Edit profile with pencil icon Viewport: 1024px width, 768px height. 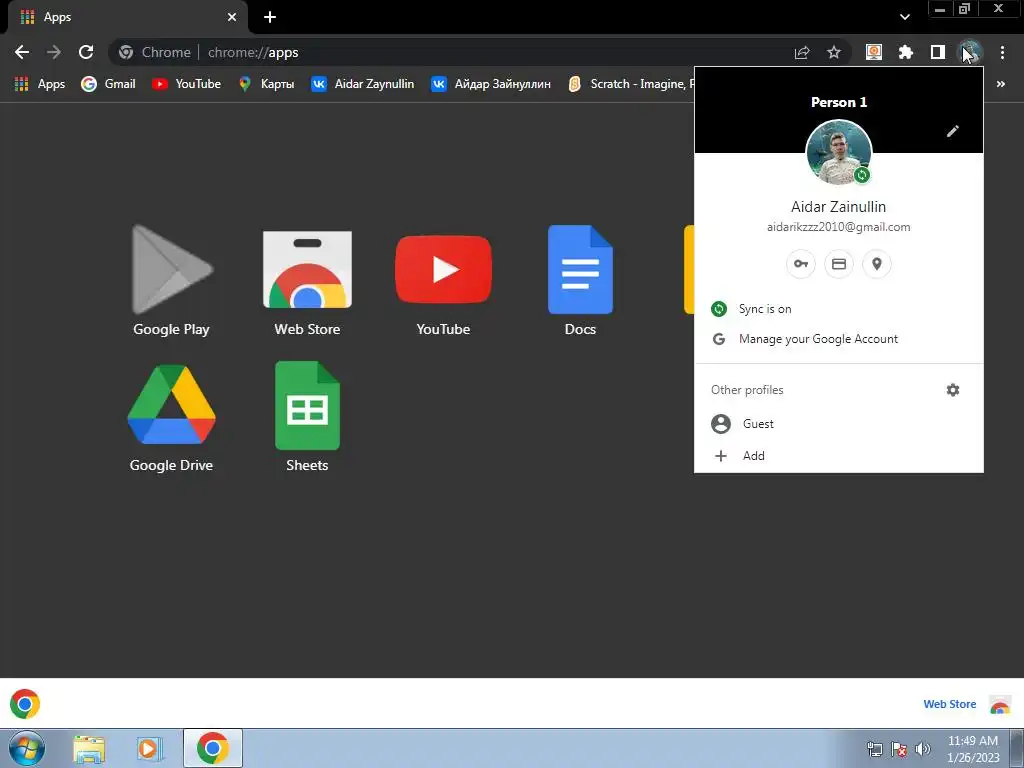953,131
